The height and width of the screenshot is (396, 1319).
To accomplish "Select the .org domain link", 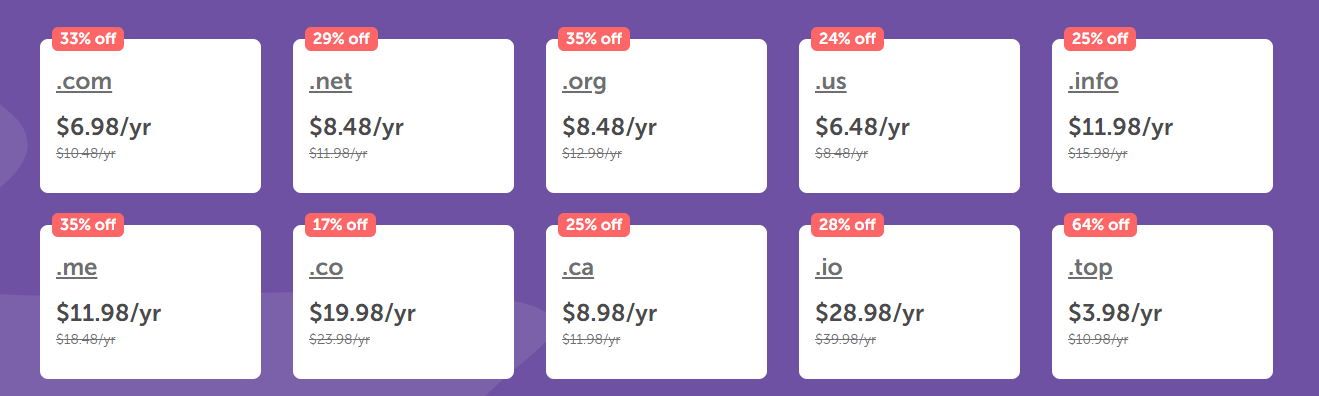I will [x=584, y=82].
